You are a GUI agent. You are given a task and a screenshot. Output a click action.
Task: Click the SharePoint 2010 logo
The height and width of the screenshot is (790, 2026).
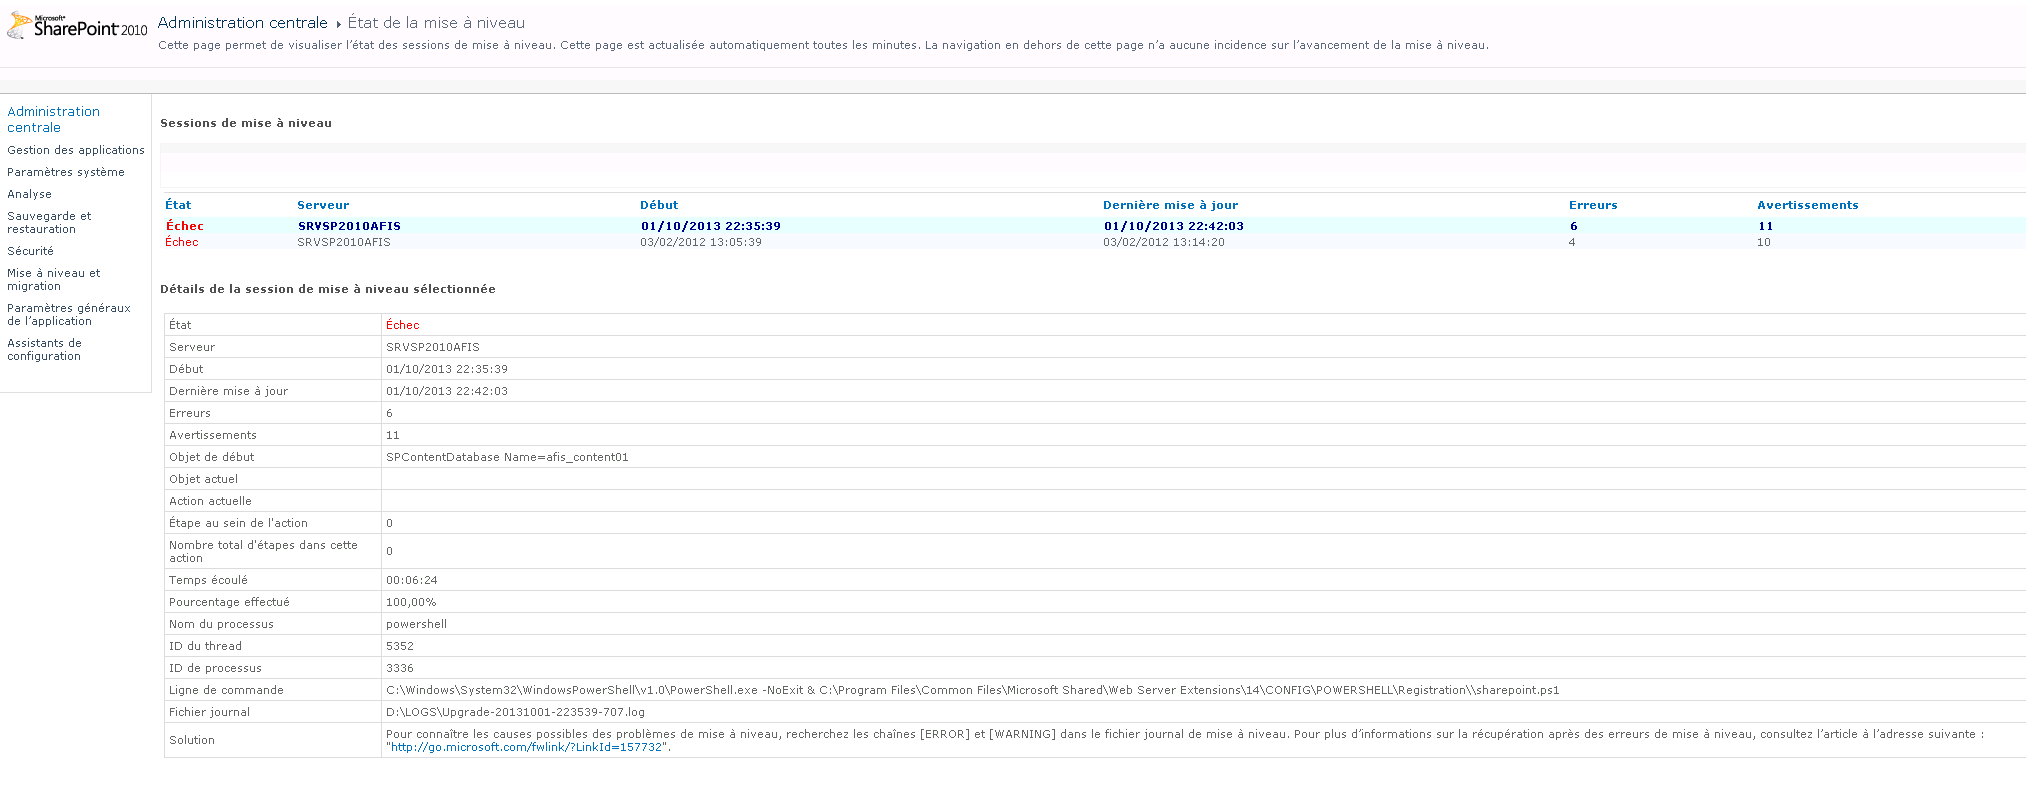77,26
